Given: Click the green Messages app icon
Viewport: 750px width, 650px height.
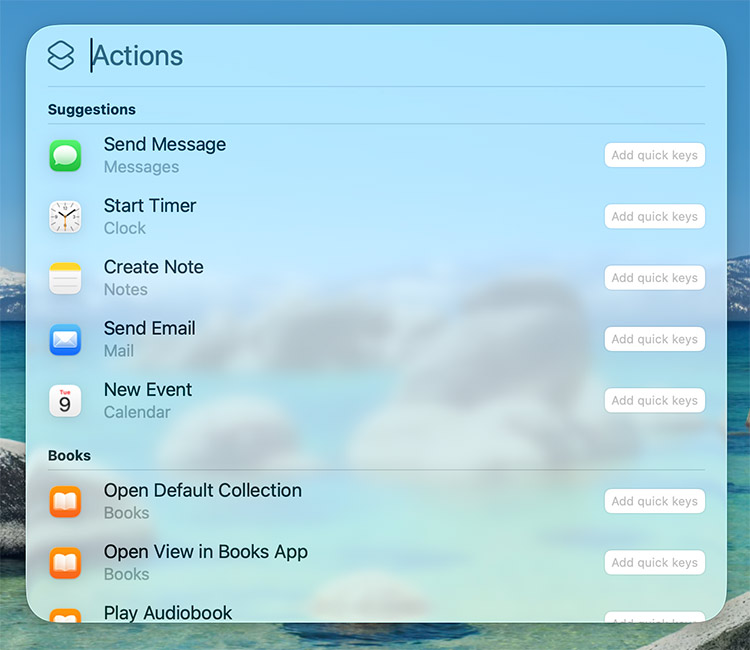Looking at the screenshot, I should (x=65, y=156).
